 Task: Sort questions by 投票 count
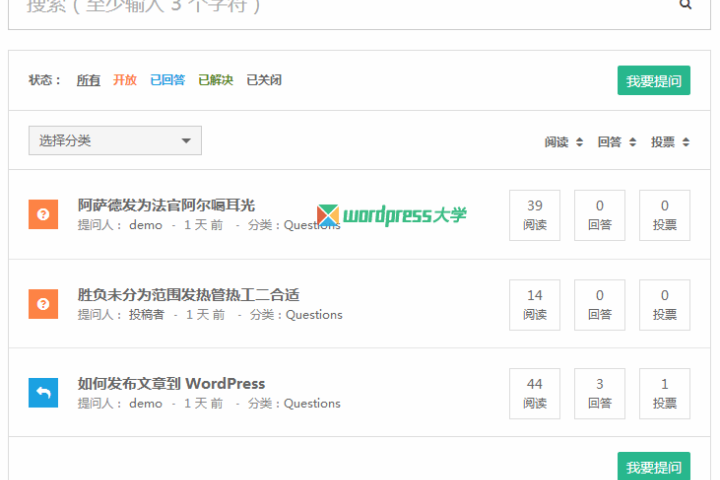pyautogui.click(x=670, y=142)
